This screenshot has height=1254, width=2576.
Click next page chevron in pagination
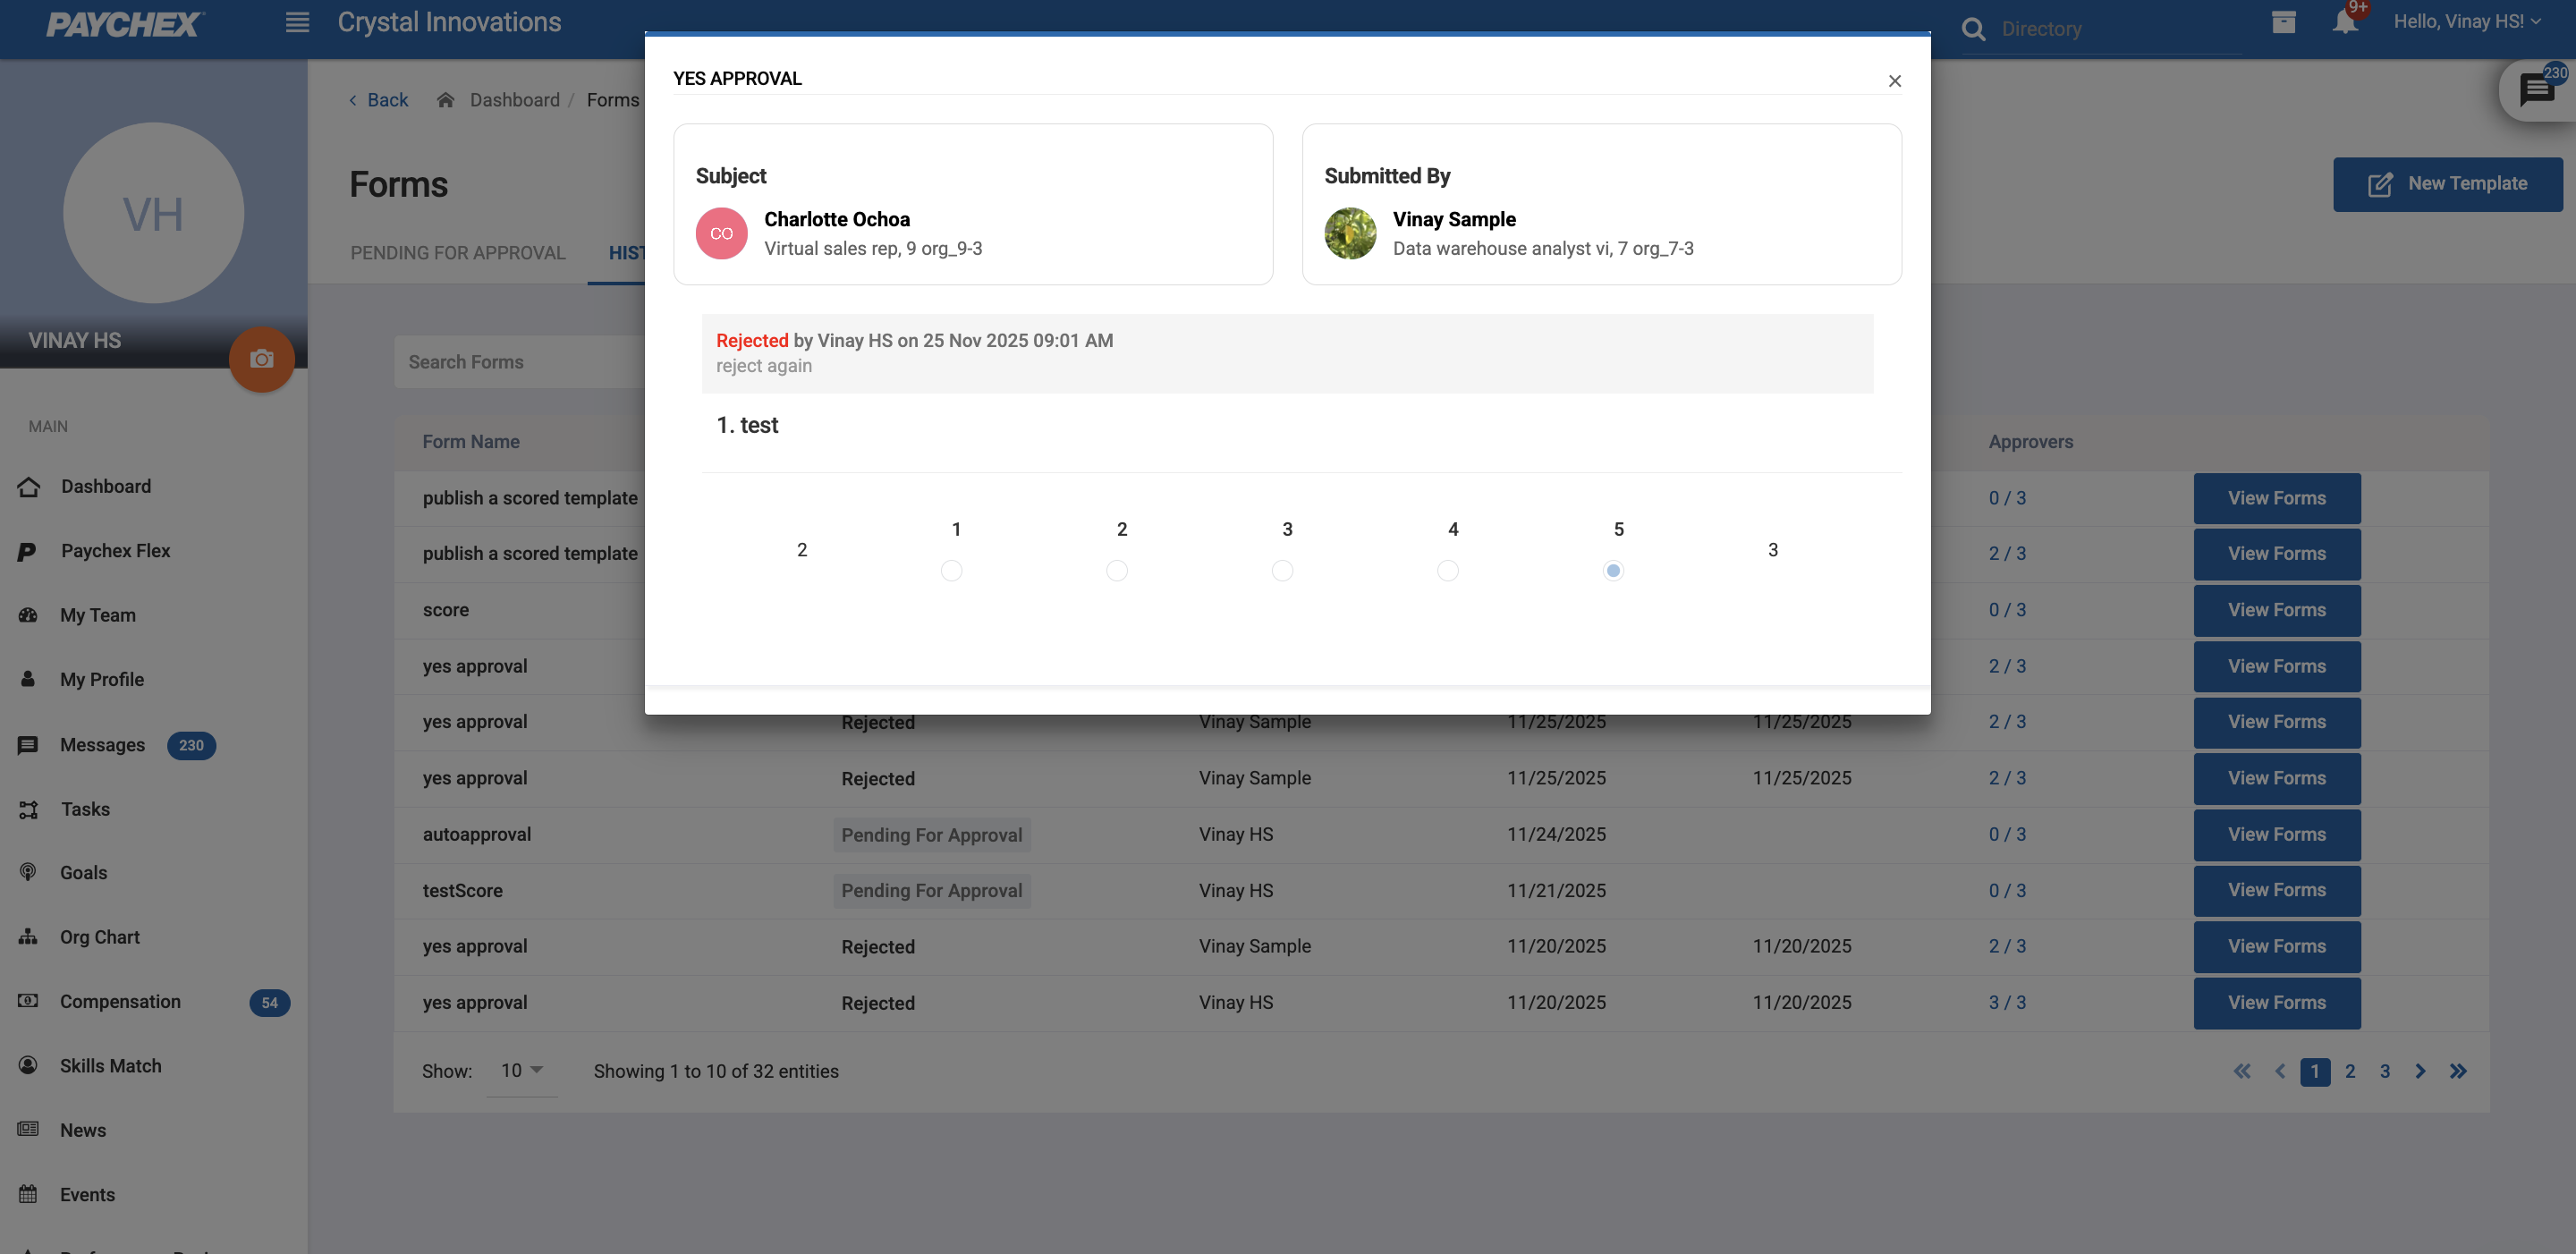tap(2420, 1071)
